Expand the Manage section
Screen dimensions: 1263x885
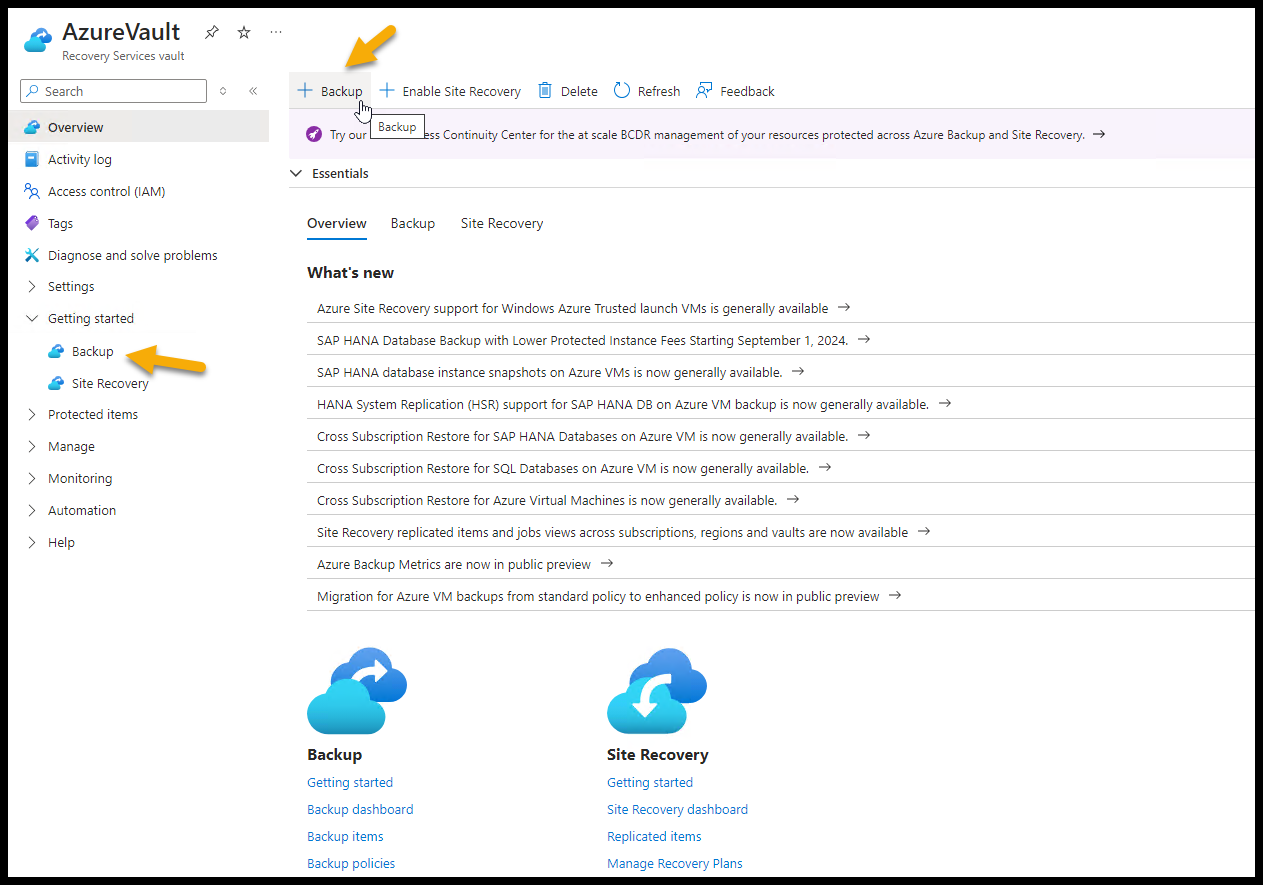32,447
